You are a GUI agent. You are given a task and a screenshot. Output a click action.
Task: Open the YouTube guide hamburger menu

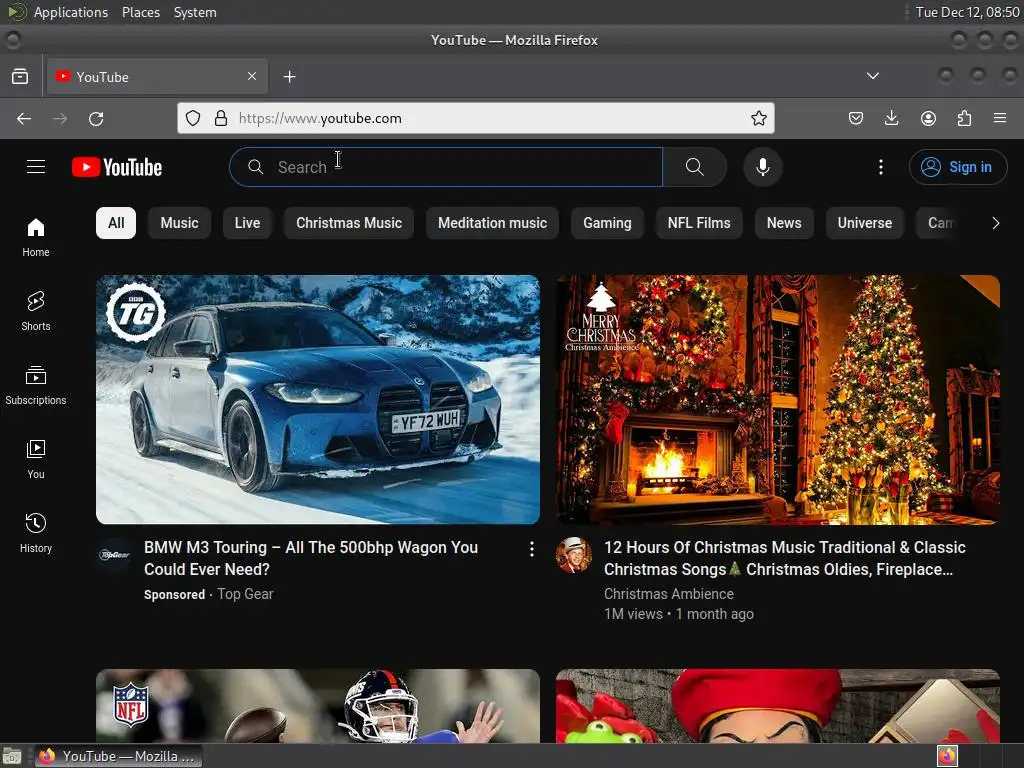tap(36, 167)
